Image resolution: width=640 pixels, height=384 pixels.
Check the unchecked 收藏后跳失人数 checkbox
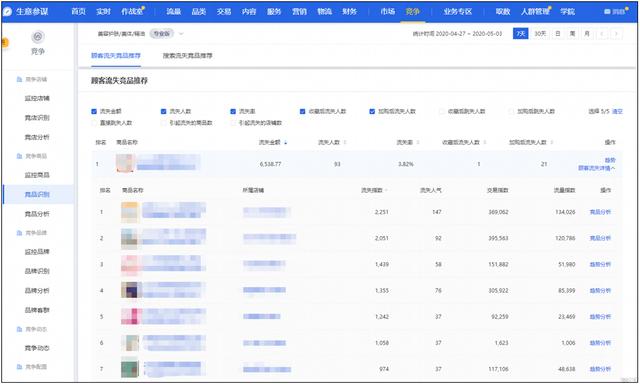click(x=442, y=111)
